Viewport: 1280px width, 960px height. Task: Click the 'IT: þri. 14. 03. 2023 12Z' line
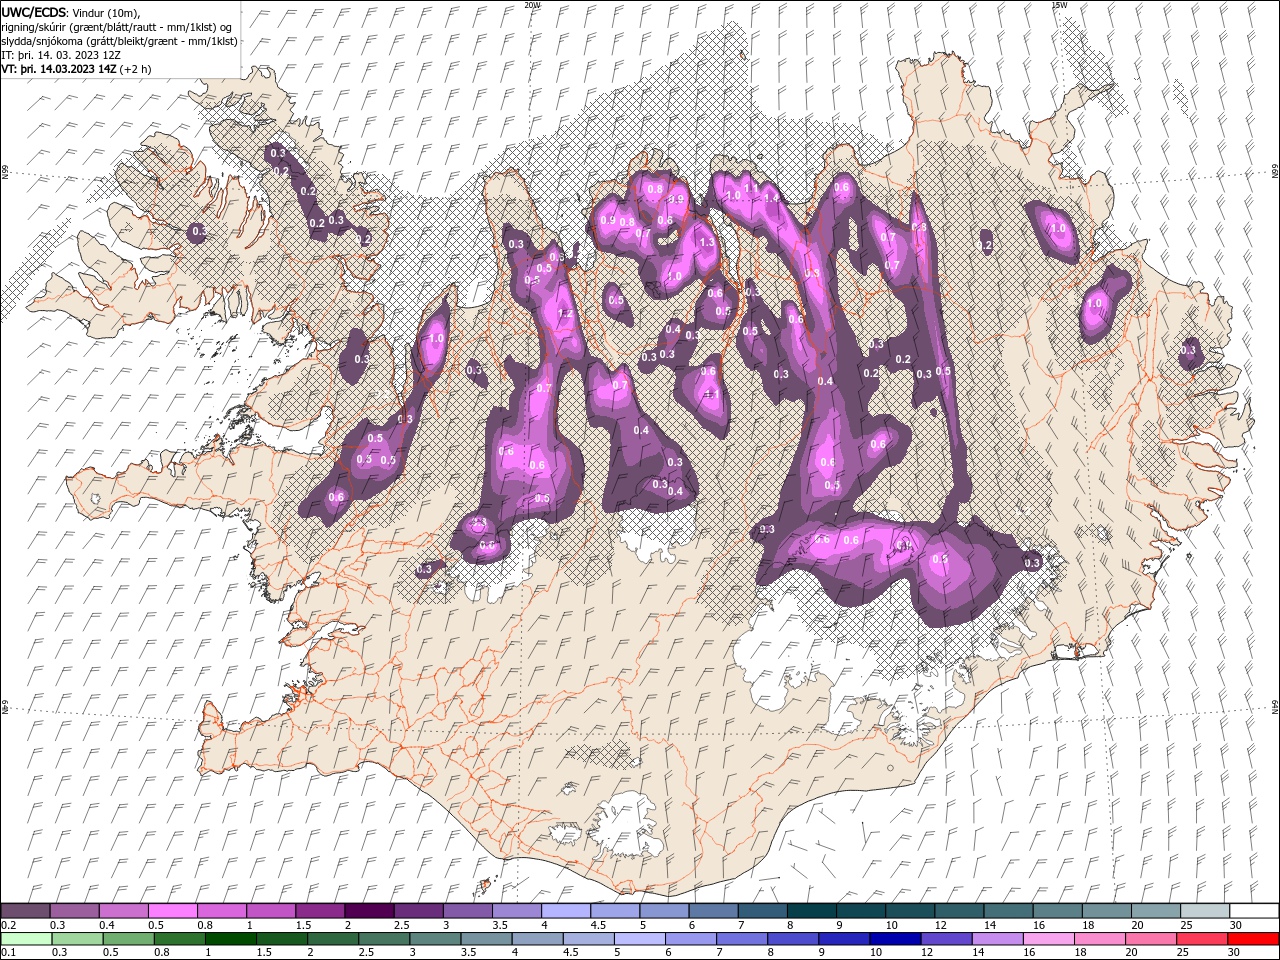(x=61, y=55)
